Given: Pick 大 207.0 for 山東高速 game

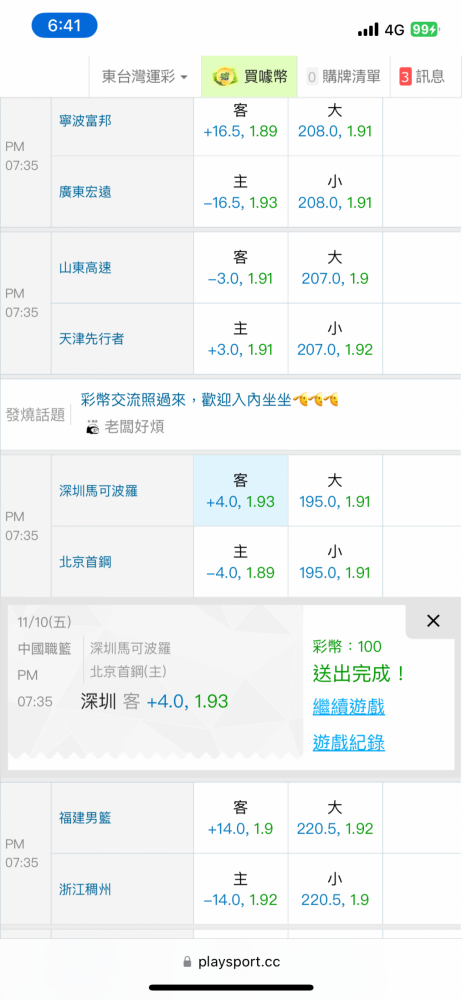Looking at the screenshot, I should pyautogui.click(x=335, y=268).
